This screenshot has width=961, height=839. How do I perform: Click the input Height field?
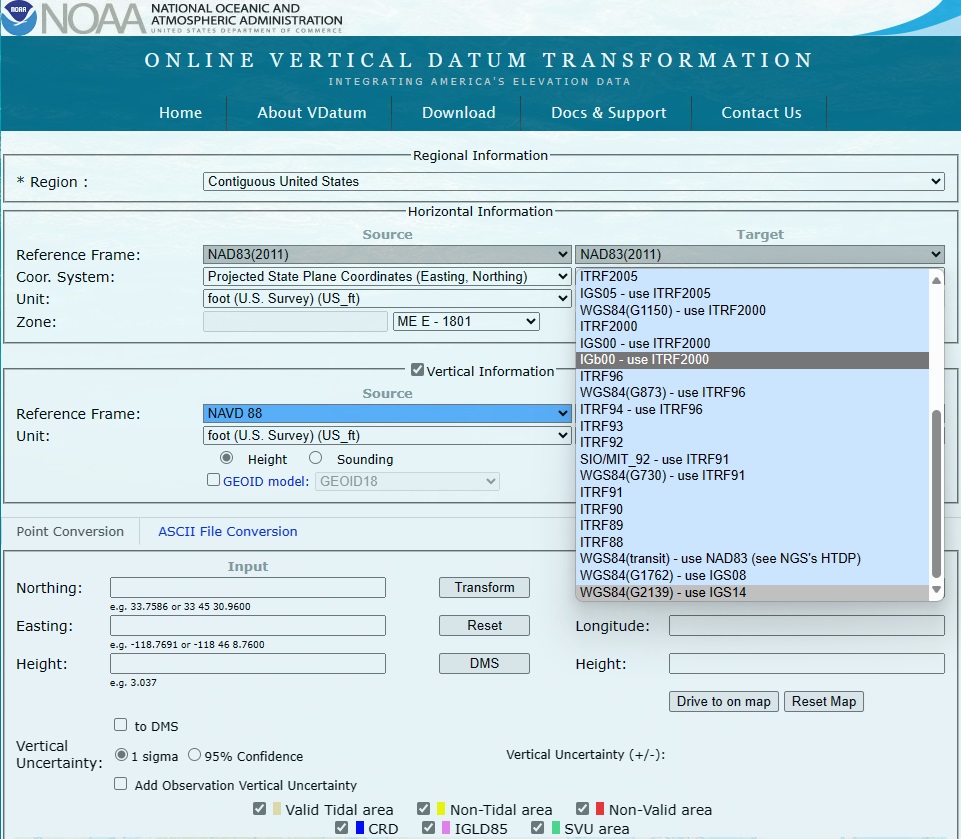pos(248,663)
